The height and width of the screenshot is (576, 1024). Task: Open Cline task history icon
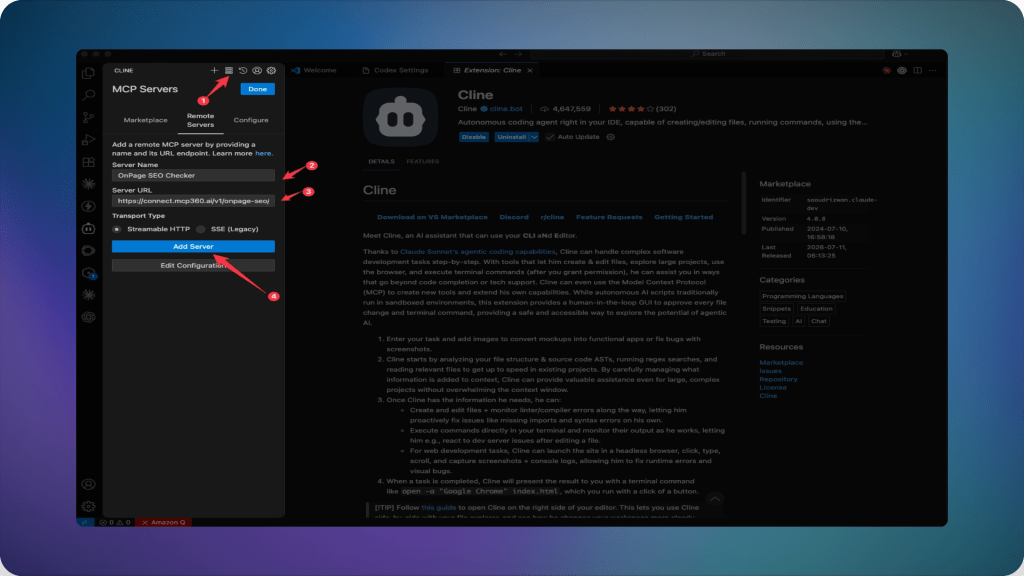coord(243,70)
